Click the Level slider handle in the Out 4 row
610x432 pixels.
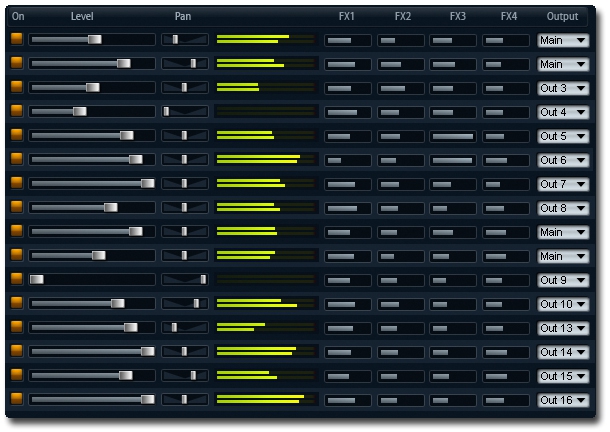80,112
